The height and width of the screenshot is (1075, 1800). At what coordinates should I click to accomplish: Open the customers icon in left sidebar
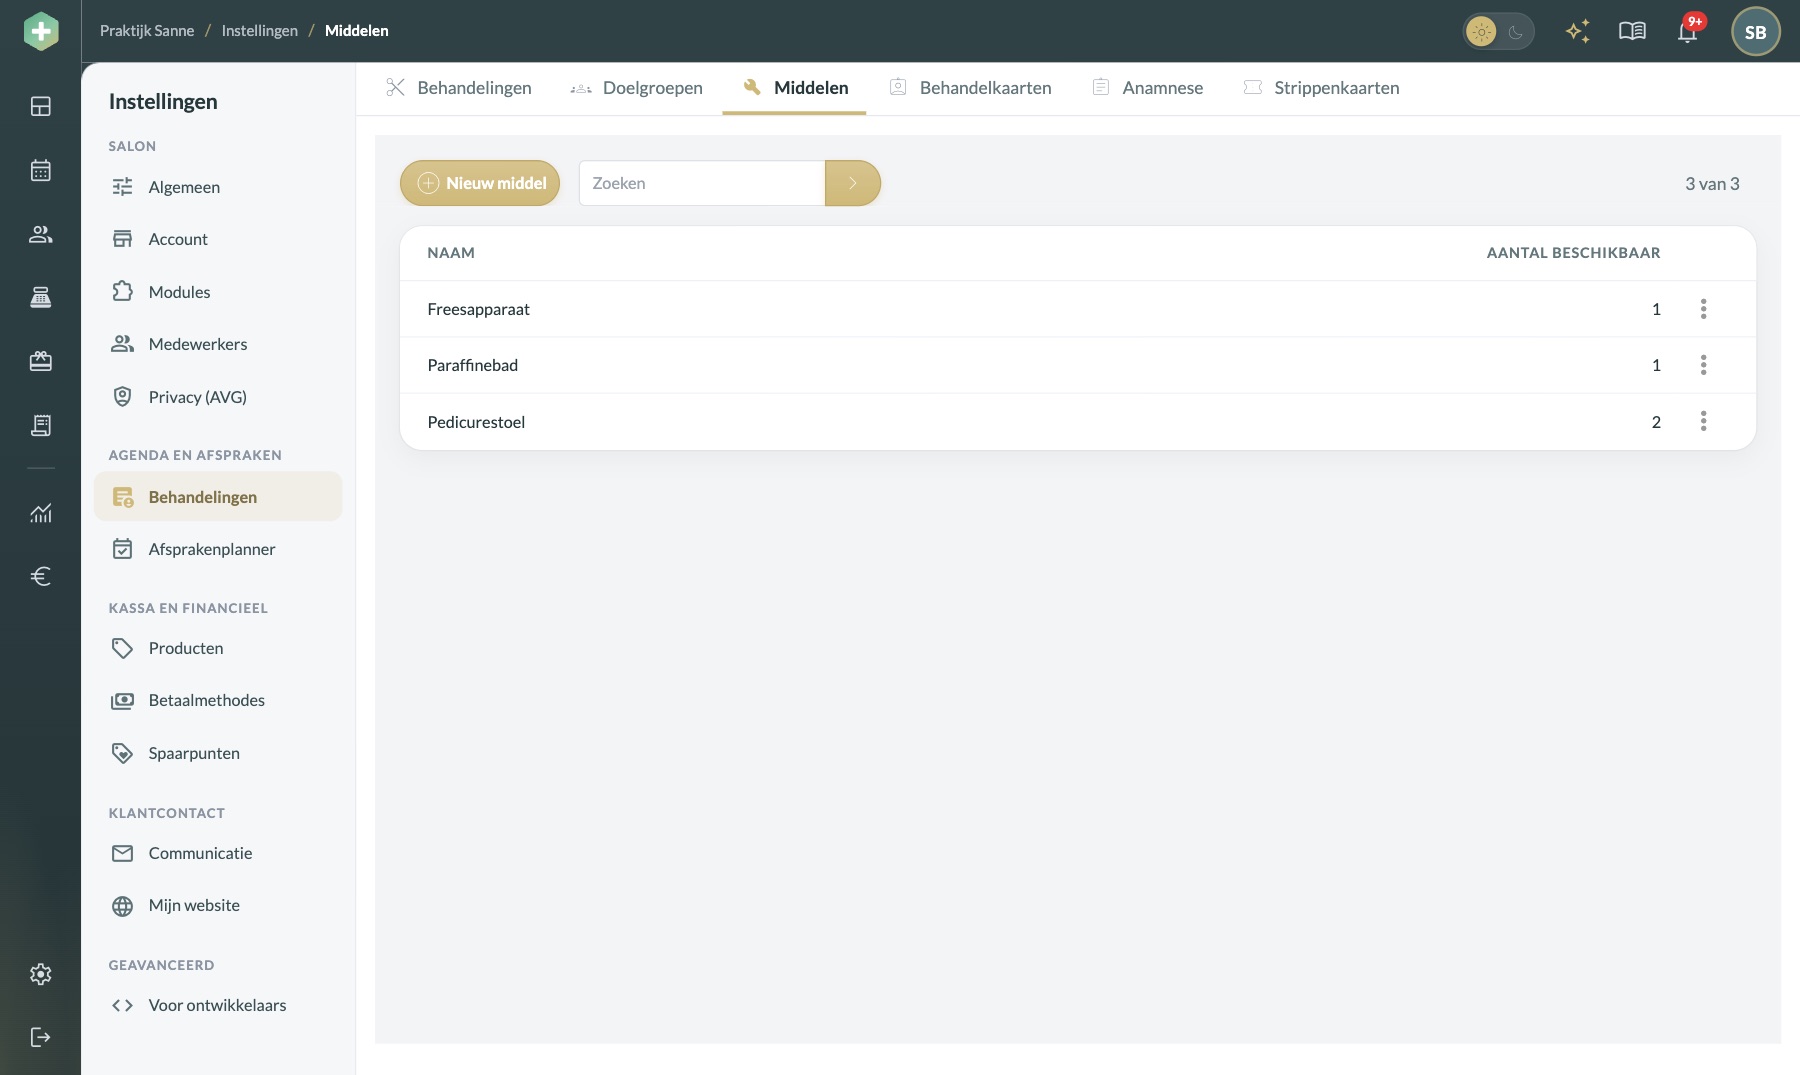(x=41, y=234)
